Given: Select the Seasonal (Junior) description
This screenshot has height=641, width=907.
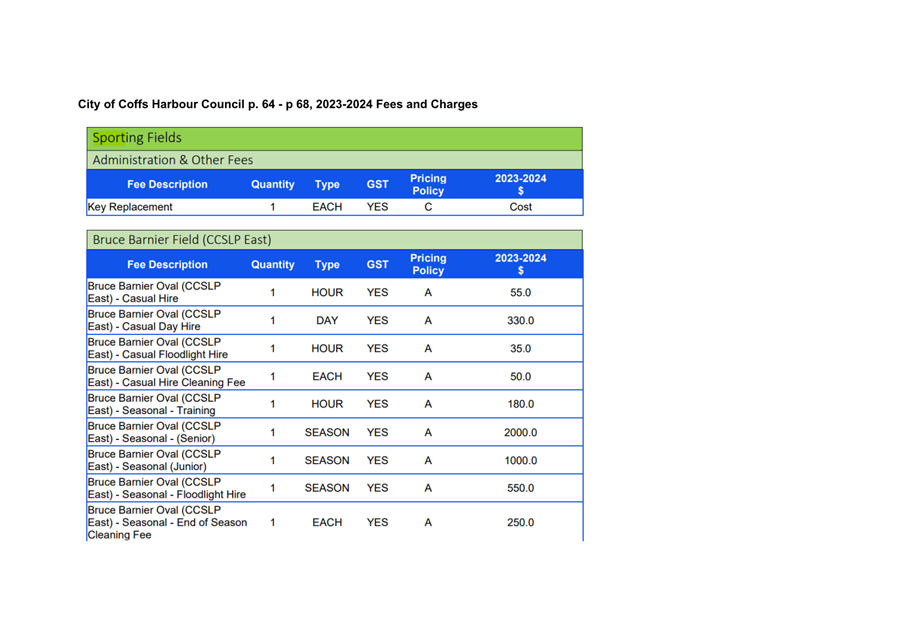Looking at the screenshot, I should click(154, 460).
